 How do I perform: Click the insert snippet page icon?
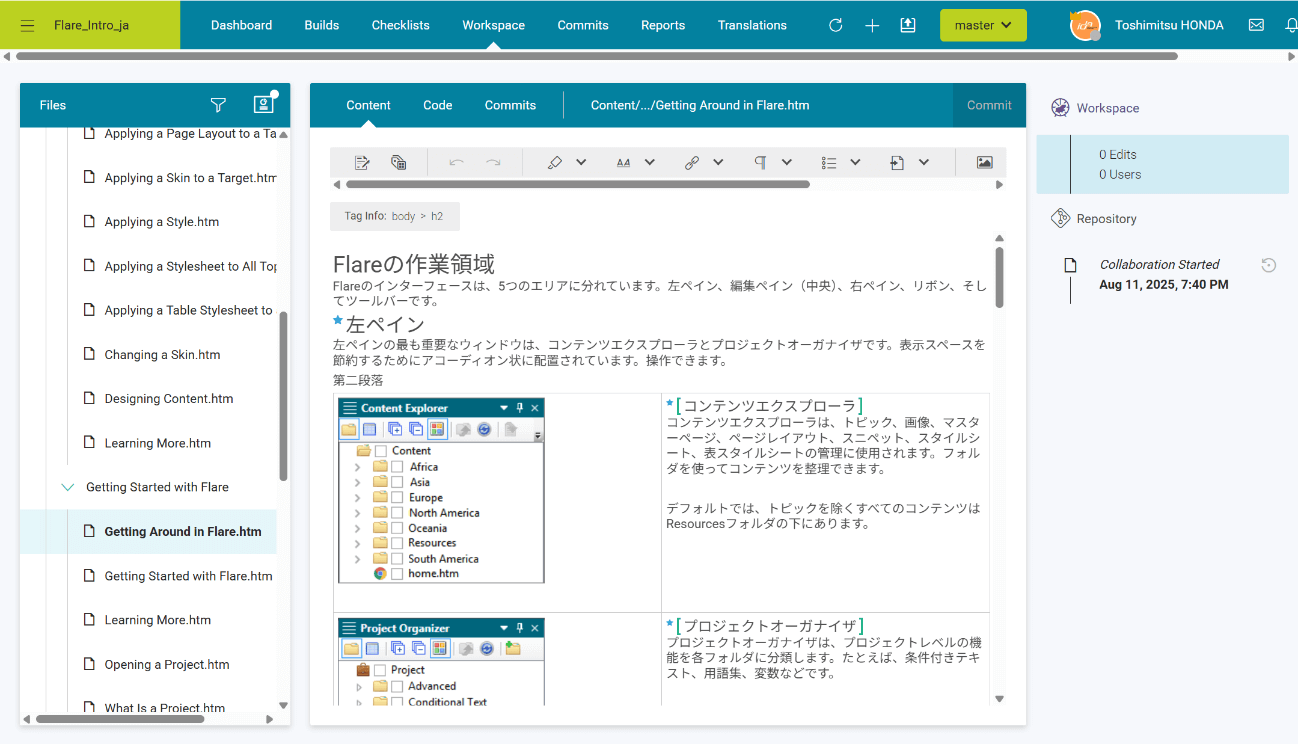897,162
